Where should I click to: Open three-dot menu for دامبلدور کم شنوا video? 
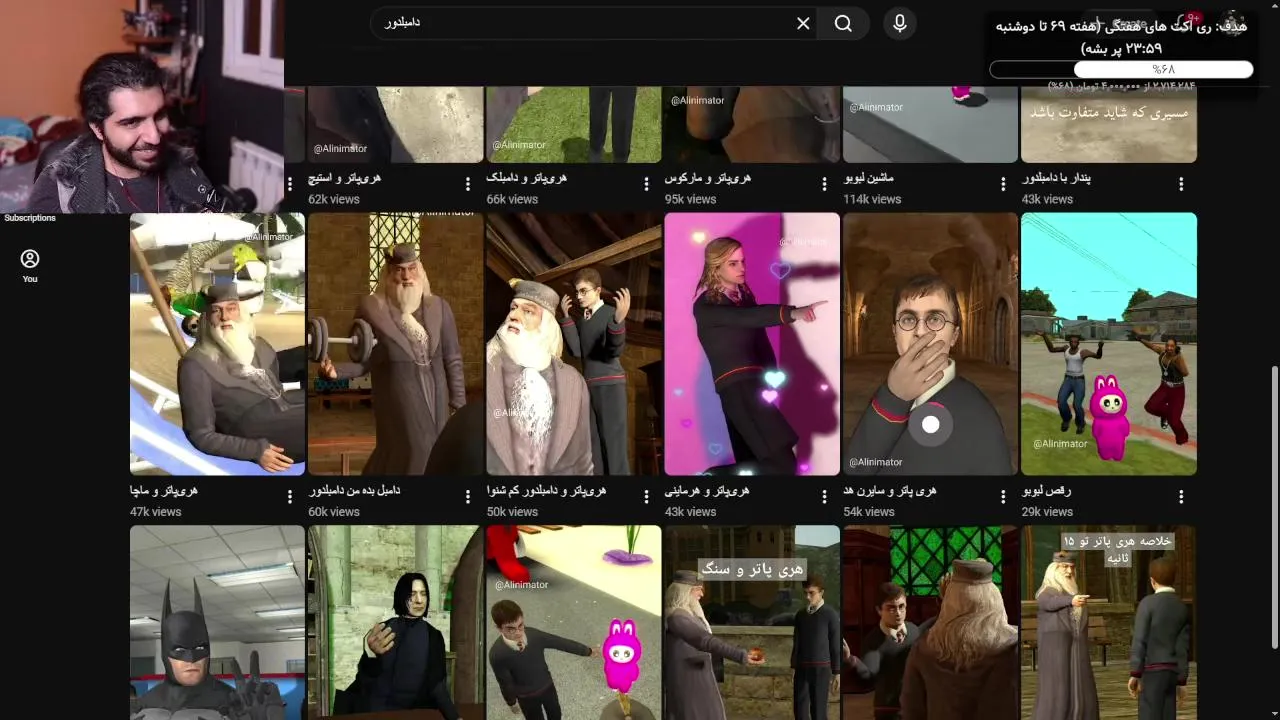point(646,497)
